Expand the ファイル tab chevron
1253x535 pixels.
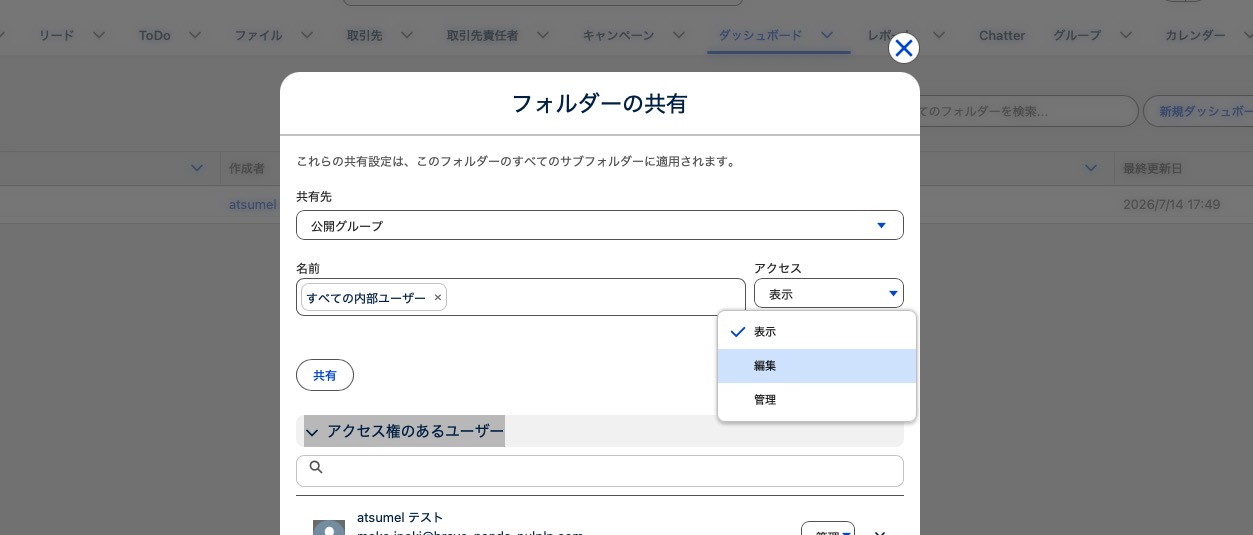coord(306,35)
